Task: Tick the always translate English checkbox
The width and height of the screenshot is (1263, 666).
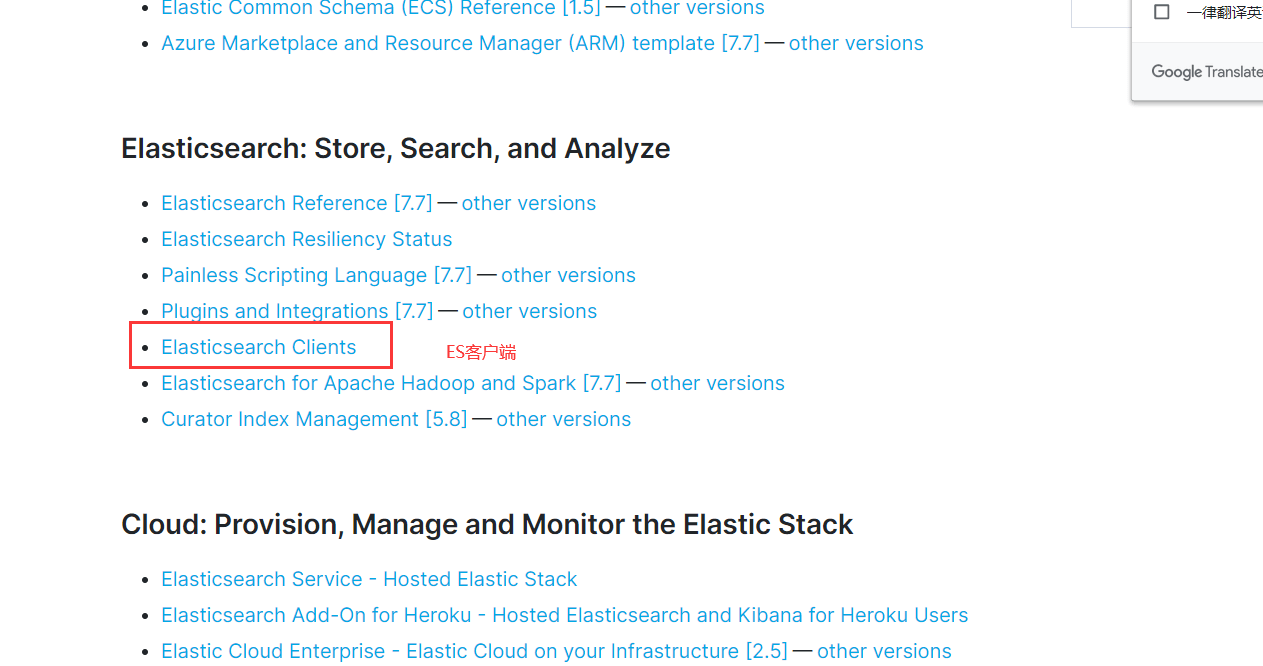Action: click(1162, 12)
